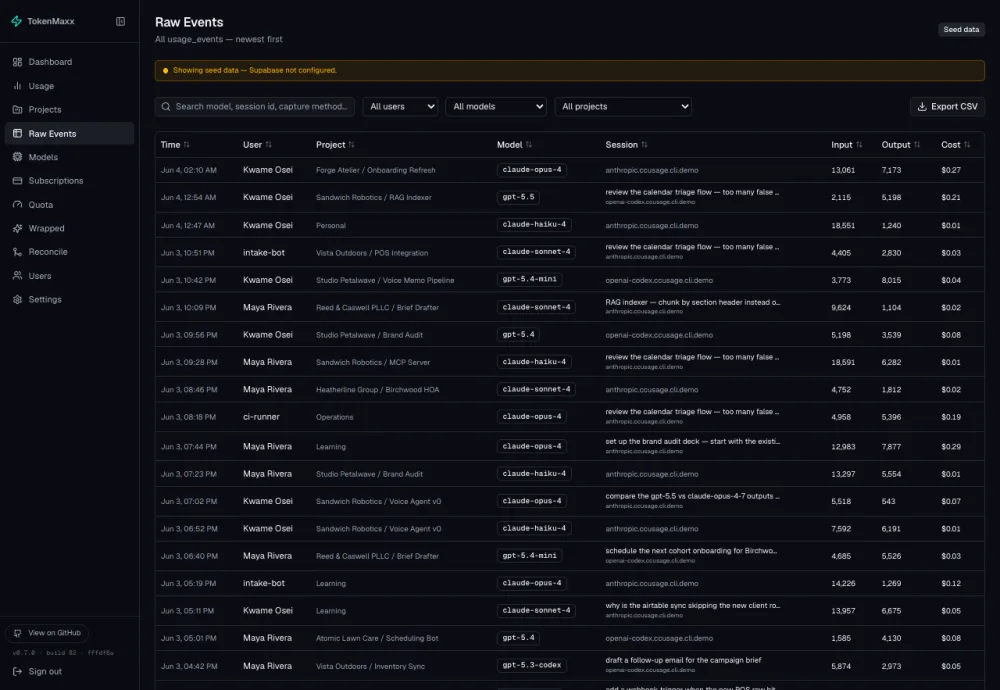
Task: Click session 'draft a follow-up email'
Action: point(683,660)
